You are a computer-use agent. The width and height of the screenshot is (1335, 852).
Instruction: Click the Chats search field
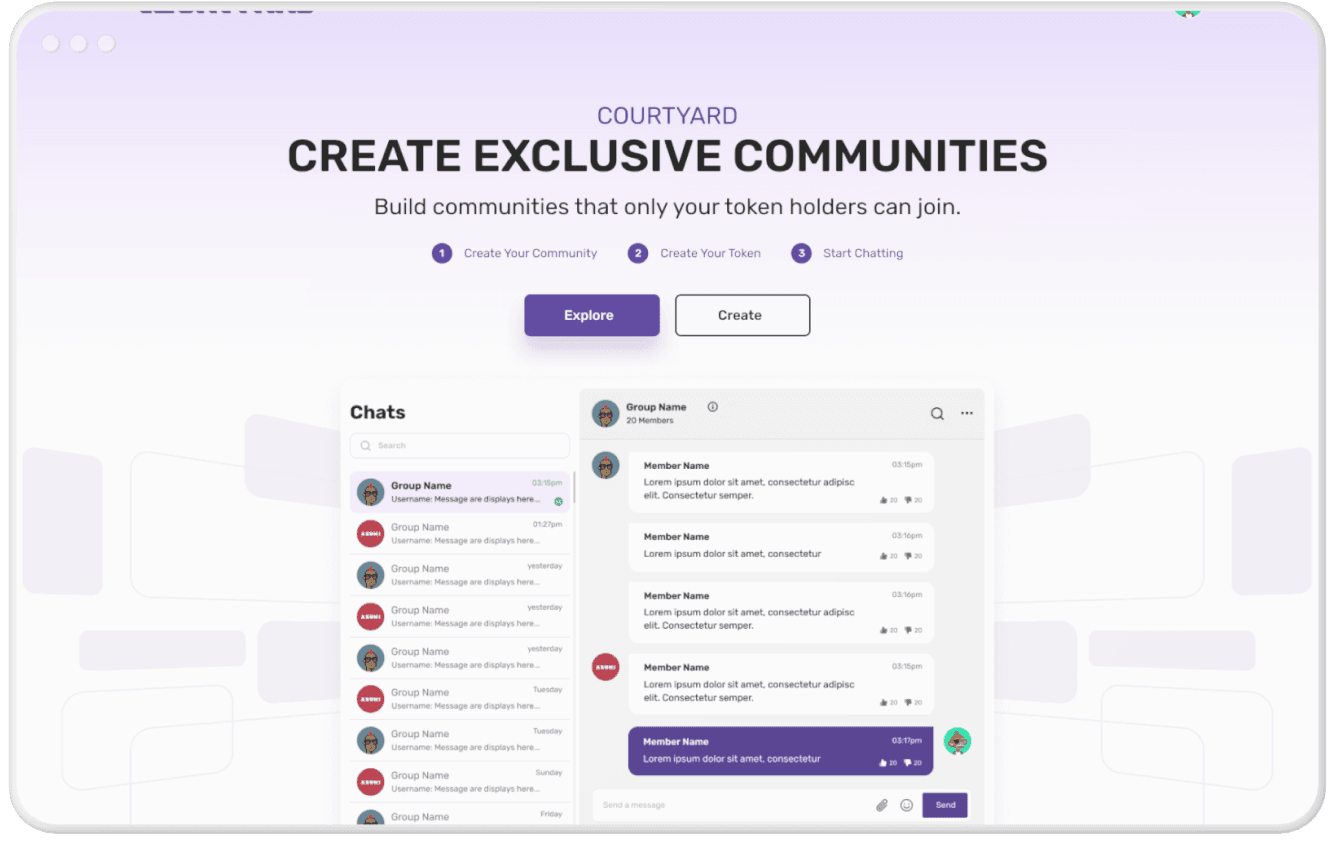click(460, 446)
